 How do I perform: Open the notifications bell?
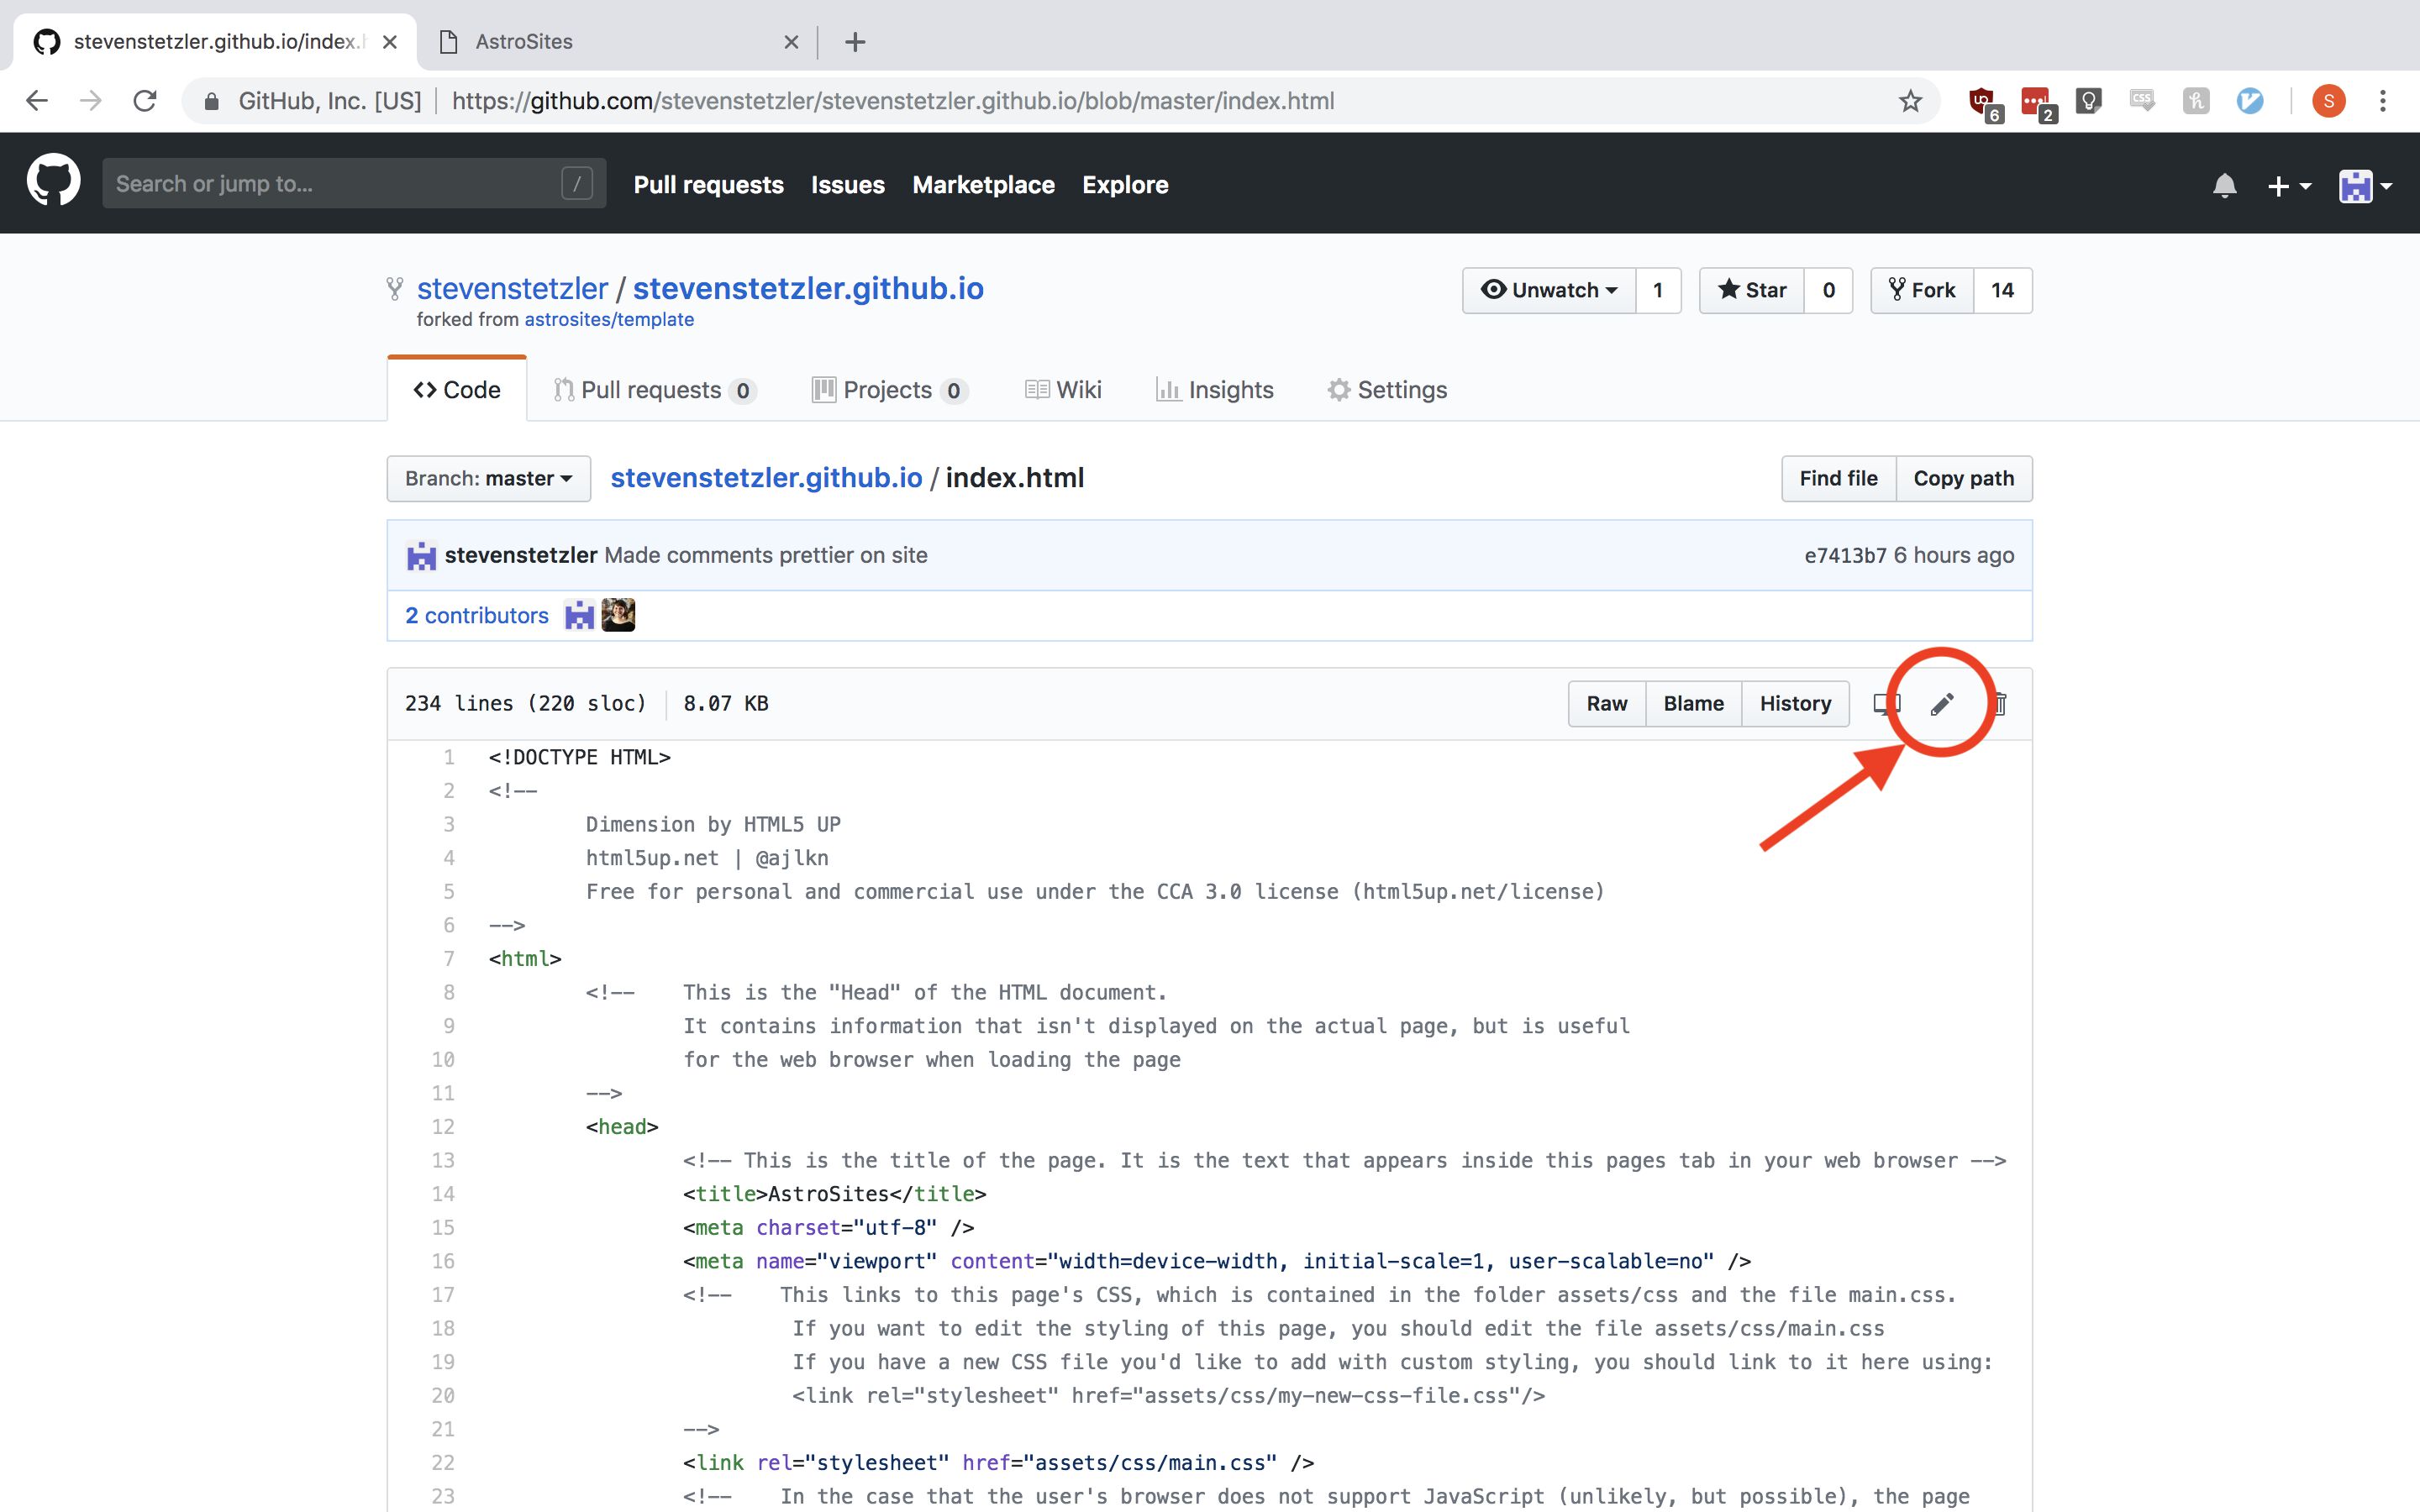click(x=2224, y=186)
